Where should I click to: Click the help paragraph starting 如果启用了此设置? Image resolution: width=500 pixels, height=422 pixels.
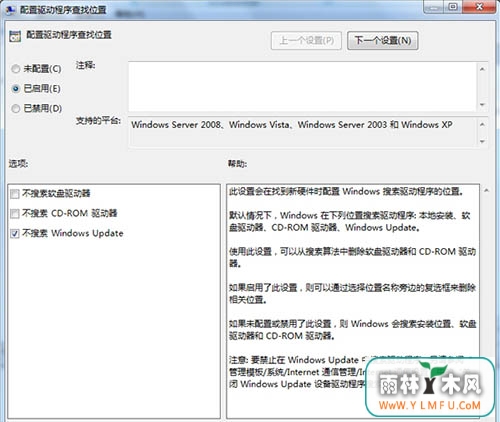tap(352, 294)
